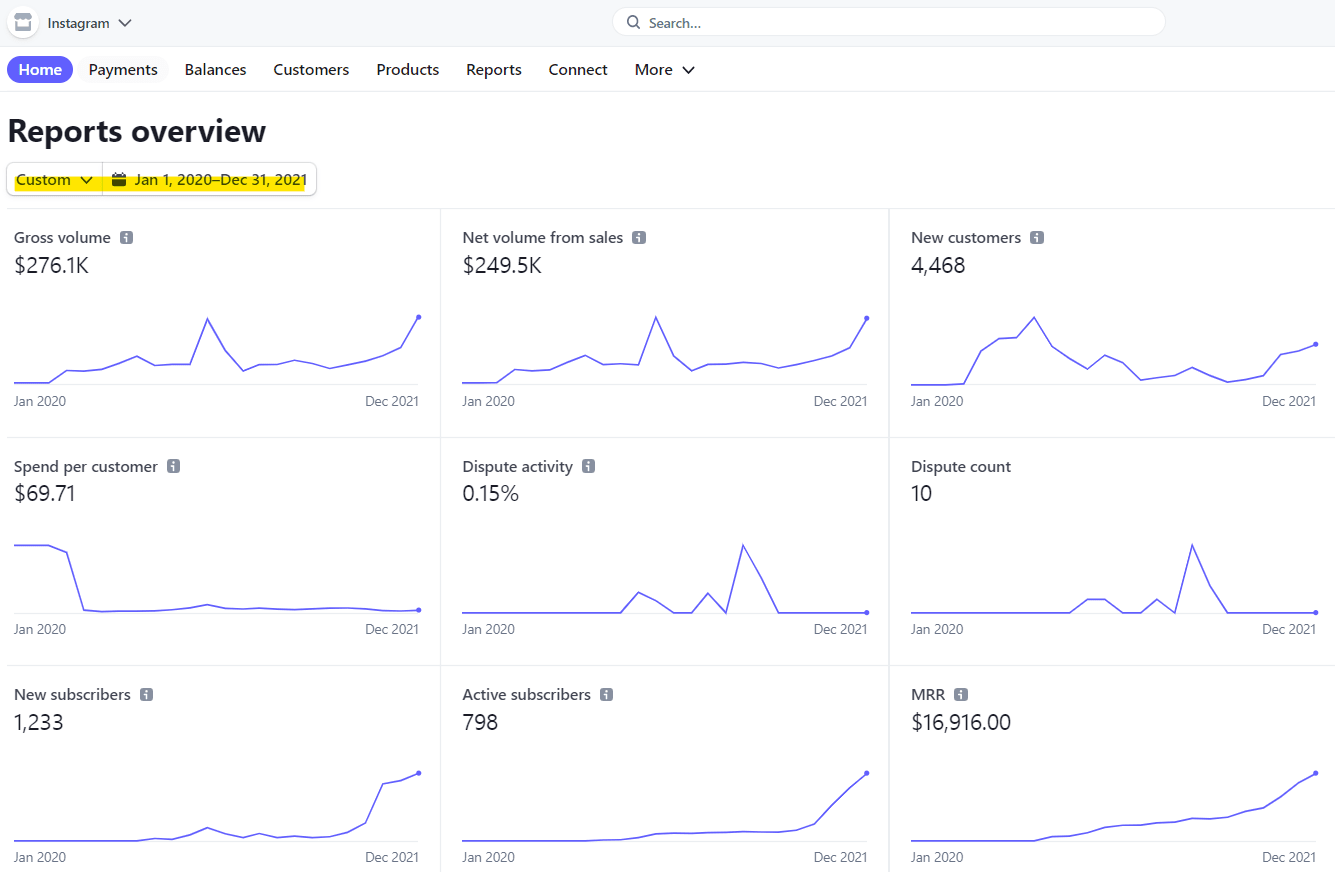Click the Home button in navigation
The width and height of the screenshot is (1335, 872).
click(x=40, y=70)
